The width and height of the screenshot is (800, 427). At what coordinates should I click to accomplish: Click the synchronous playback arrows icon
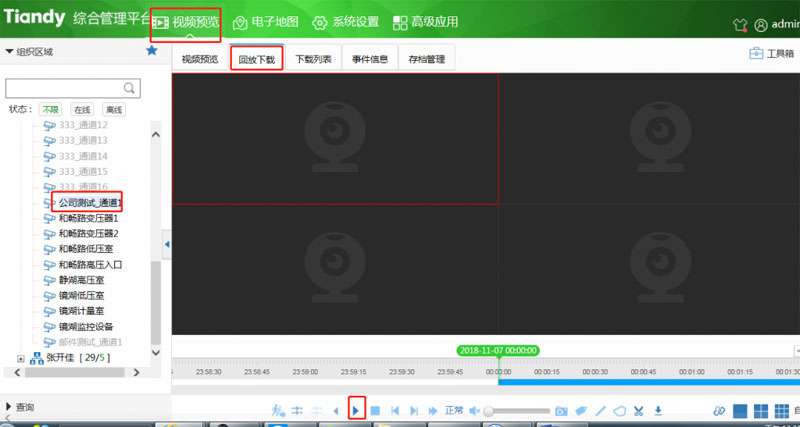coord(297,410)
